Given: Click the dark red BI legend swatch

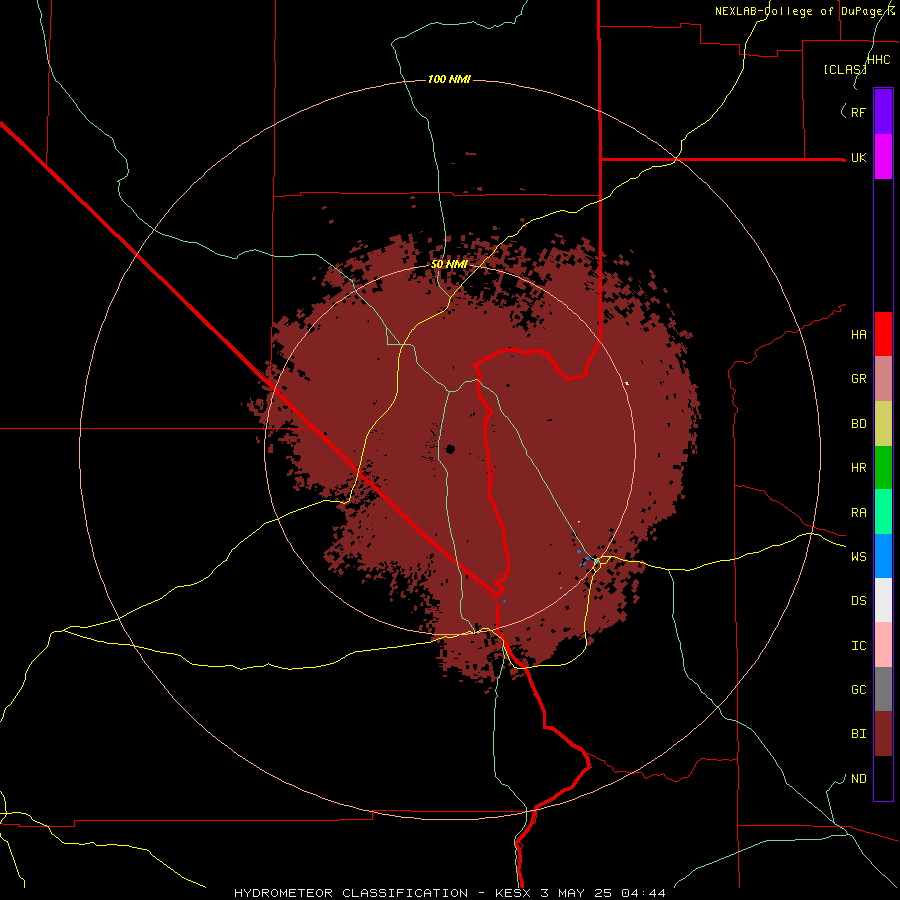Looking at the screenshot, I should [883, 734].
